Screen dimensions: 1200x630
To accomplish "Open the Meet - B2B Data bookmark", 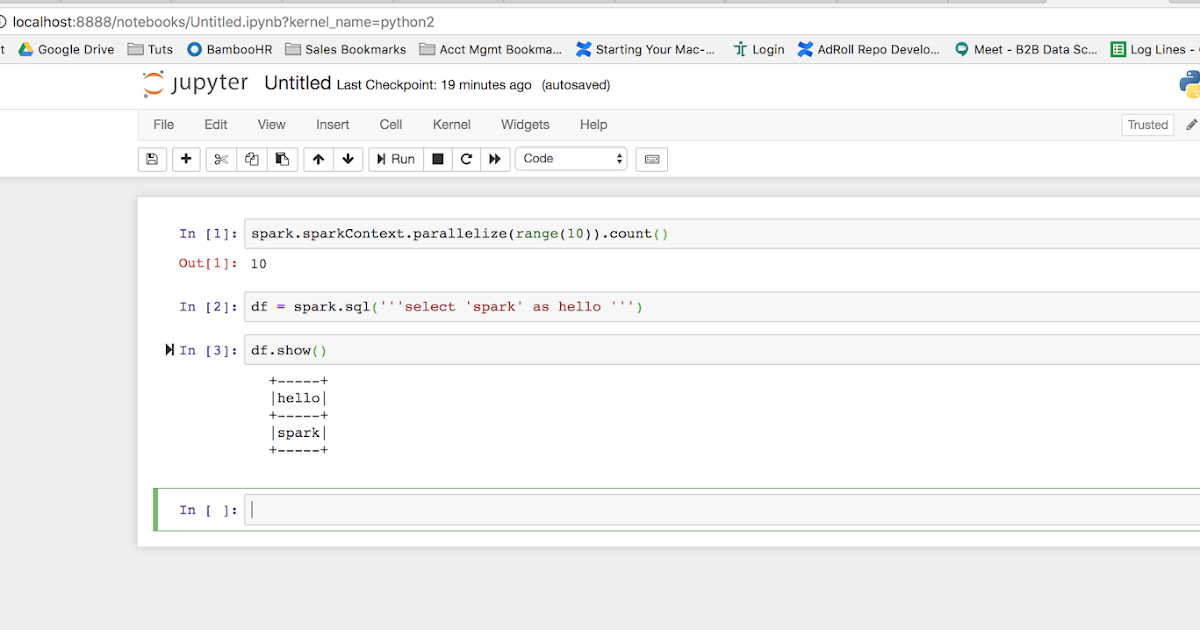I will 1026,49.
